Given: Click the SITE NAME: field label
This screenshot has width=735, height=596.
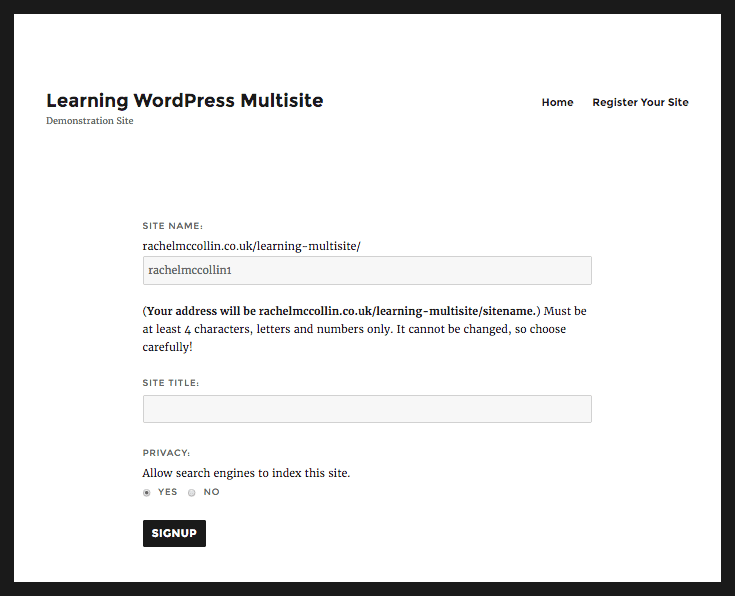Looking at the screenshot, I should tap(172, 226).
